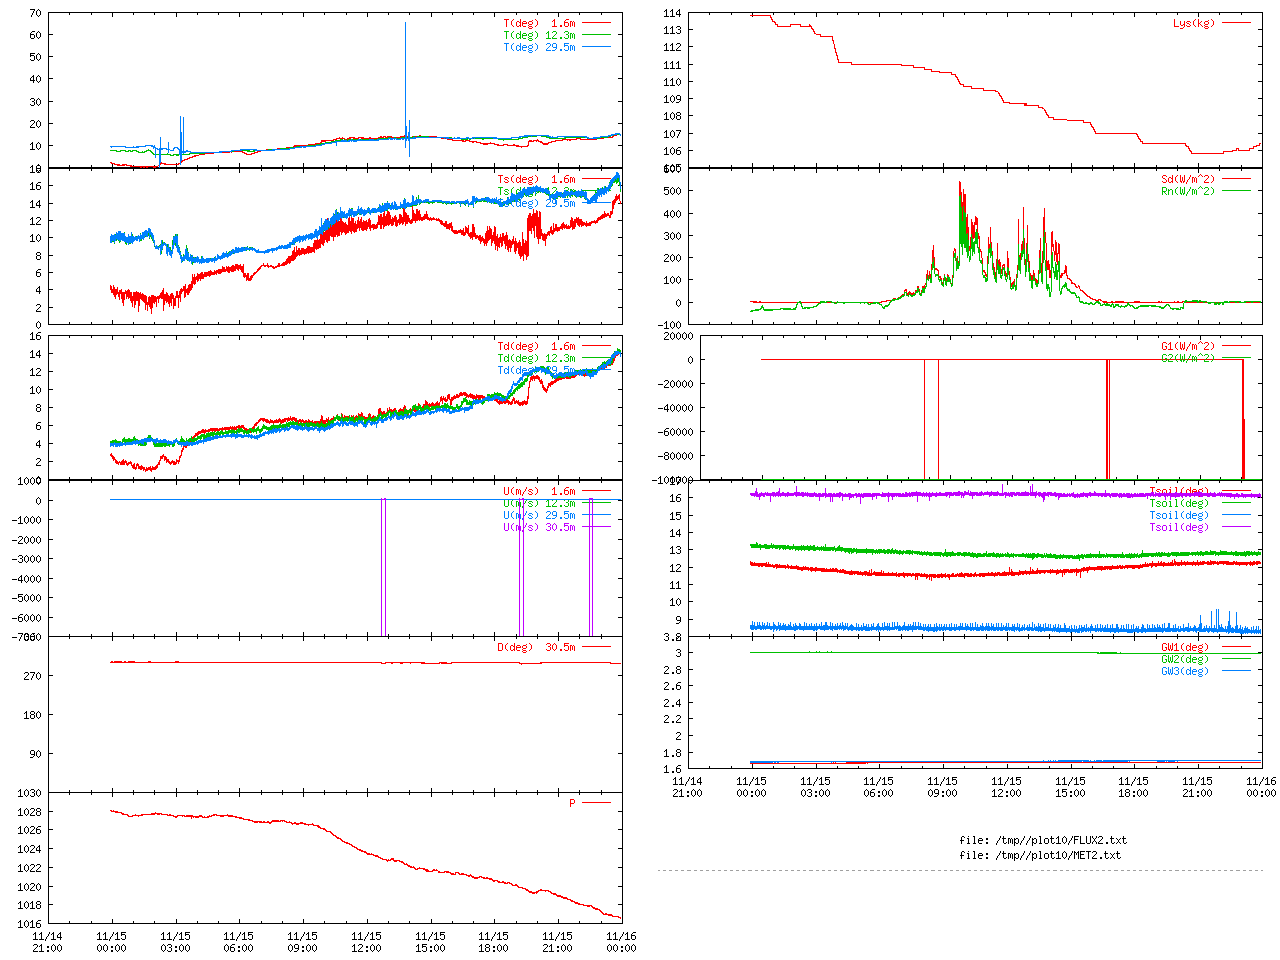
Task: Select the 'Sd(W/m^2)' legend entry
Action: coord(1188,179)
